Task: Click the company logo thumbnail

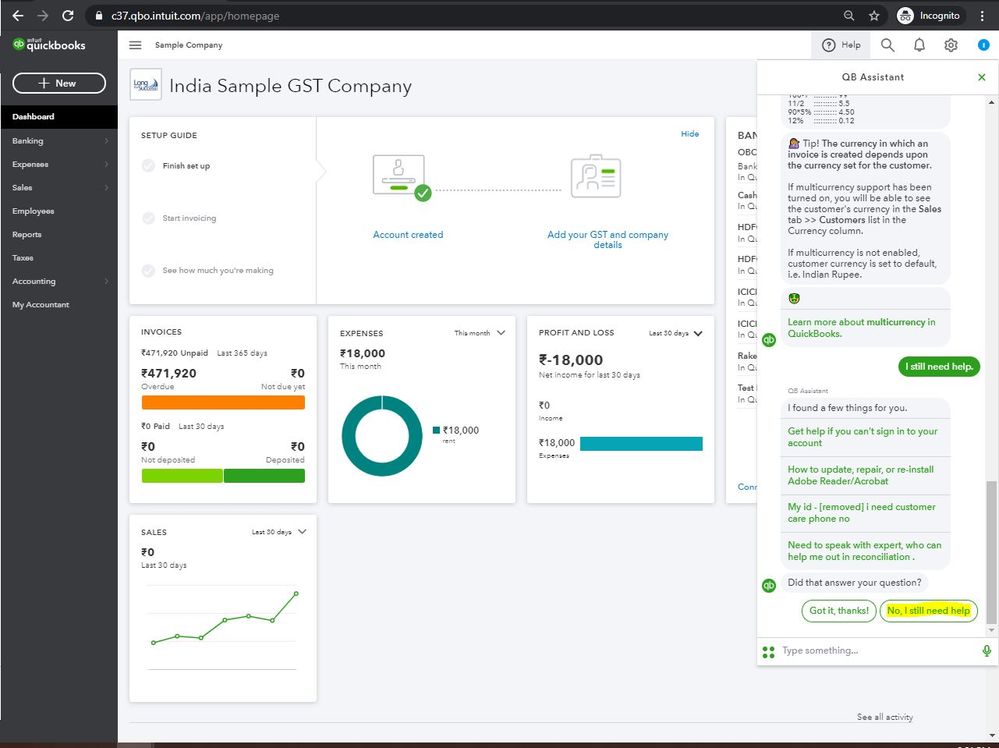Action: point(145,85)
